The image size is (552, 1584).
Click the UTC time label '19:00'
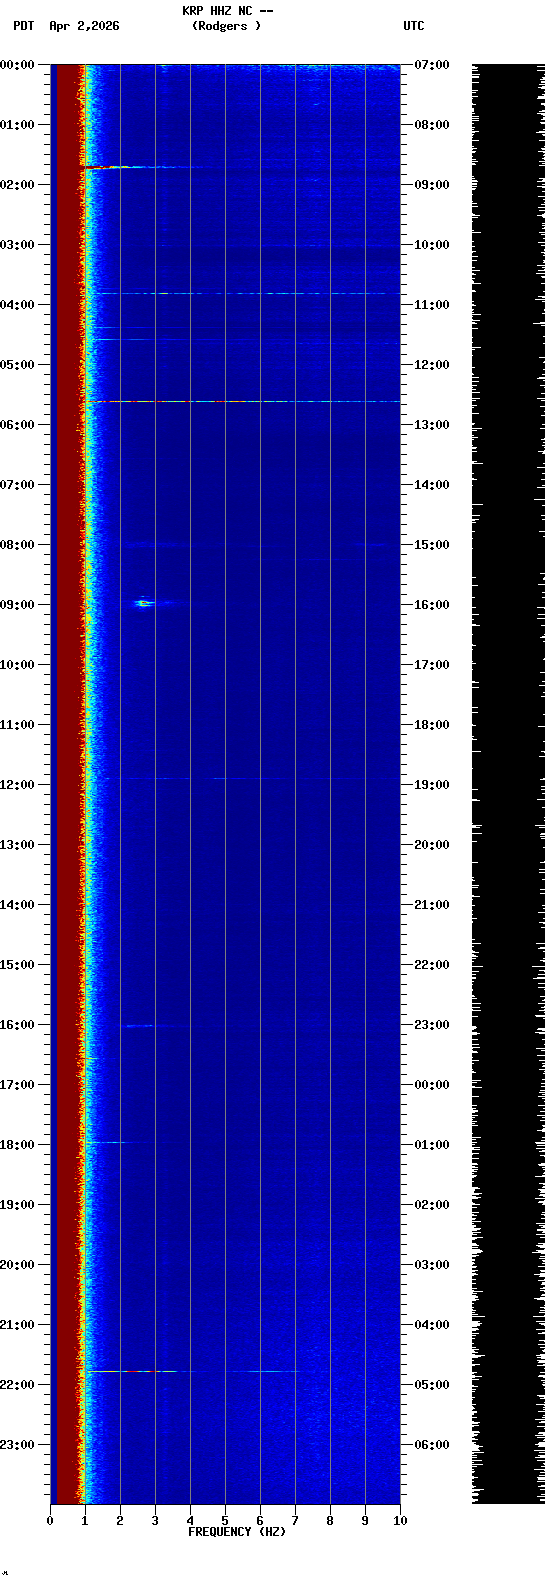(x=431, y=785)
